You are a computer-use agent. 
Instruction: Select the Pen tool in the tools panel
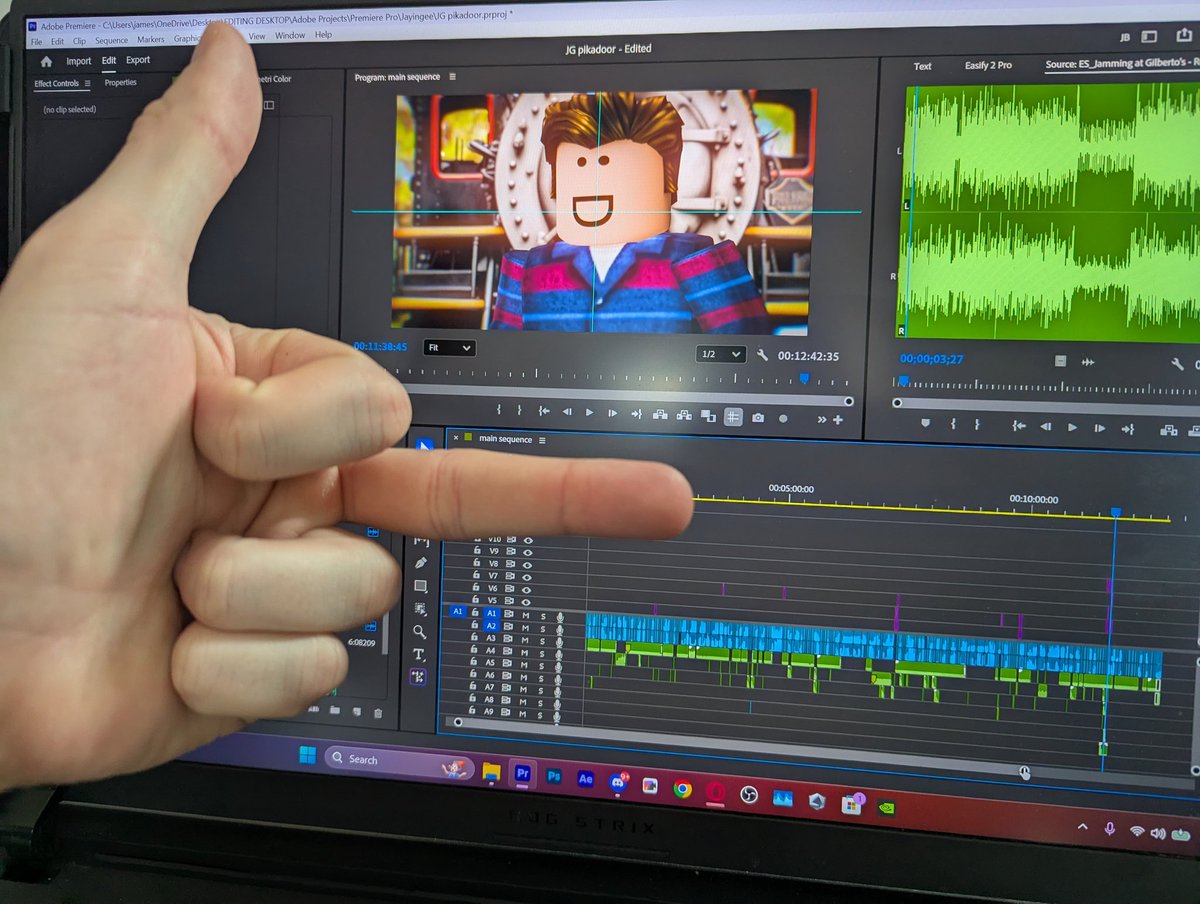[420, 563]
